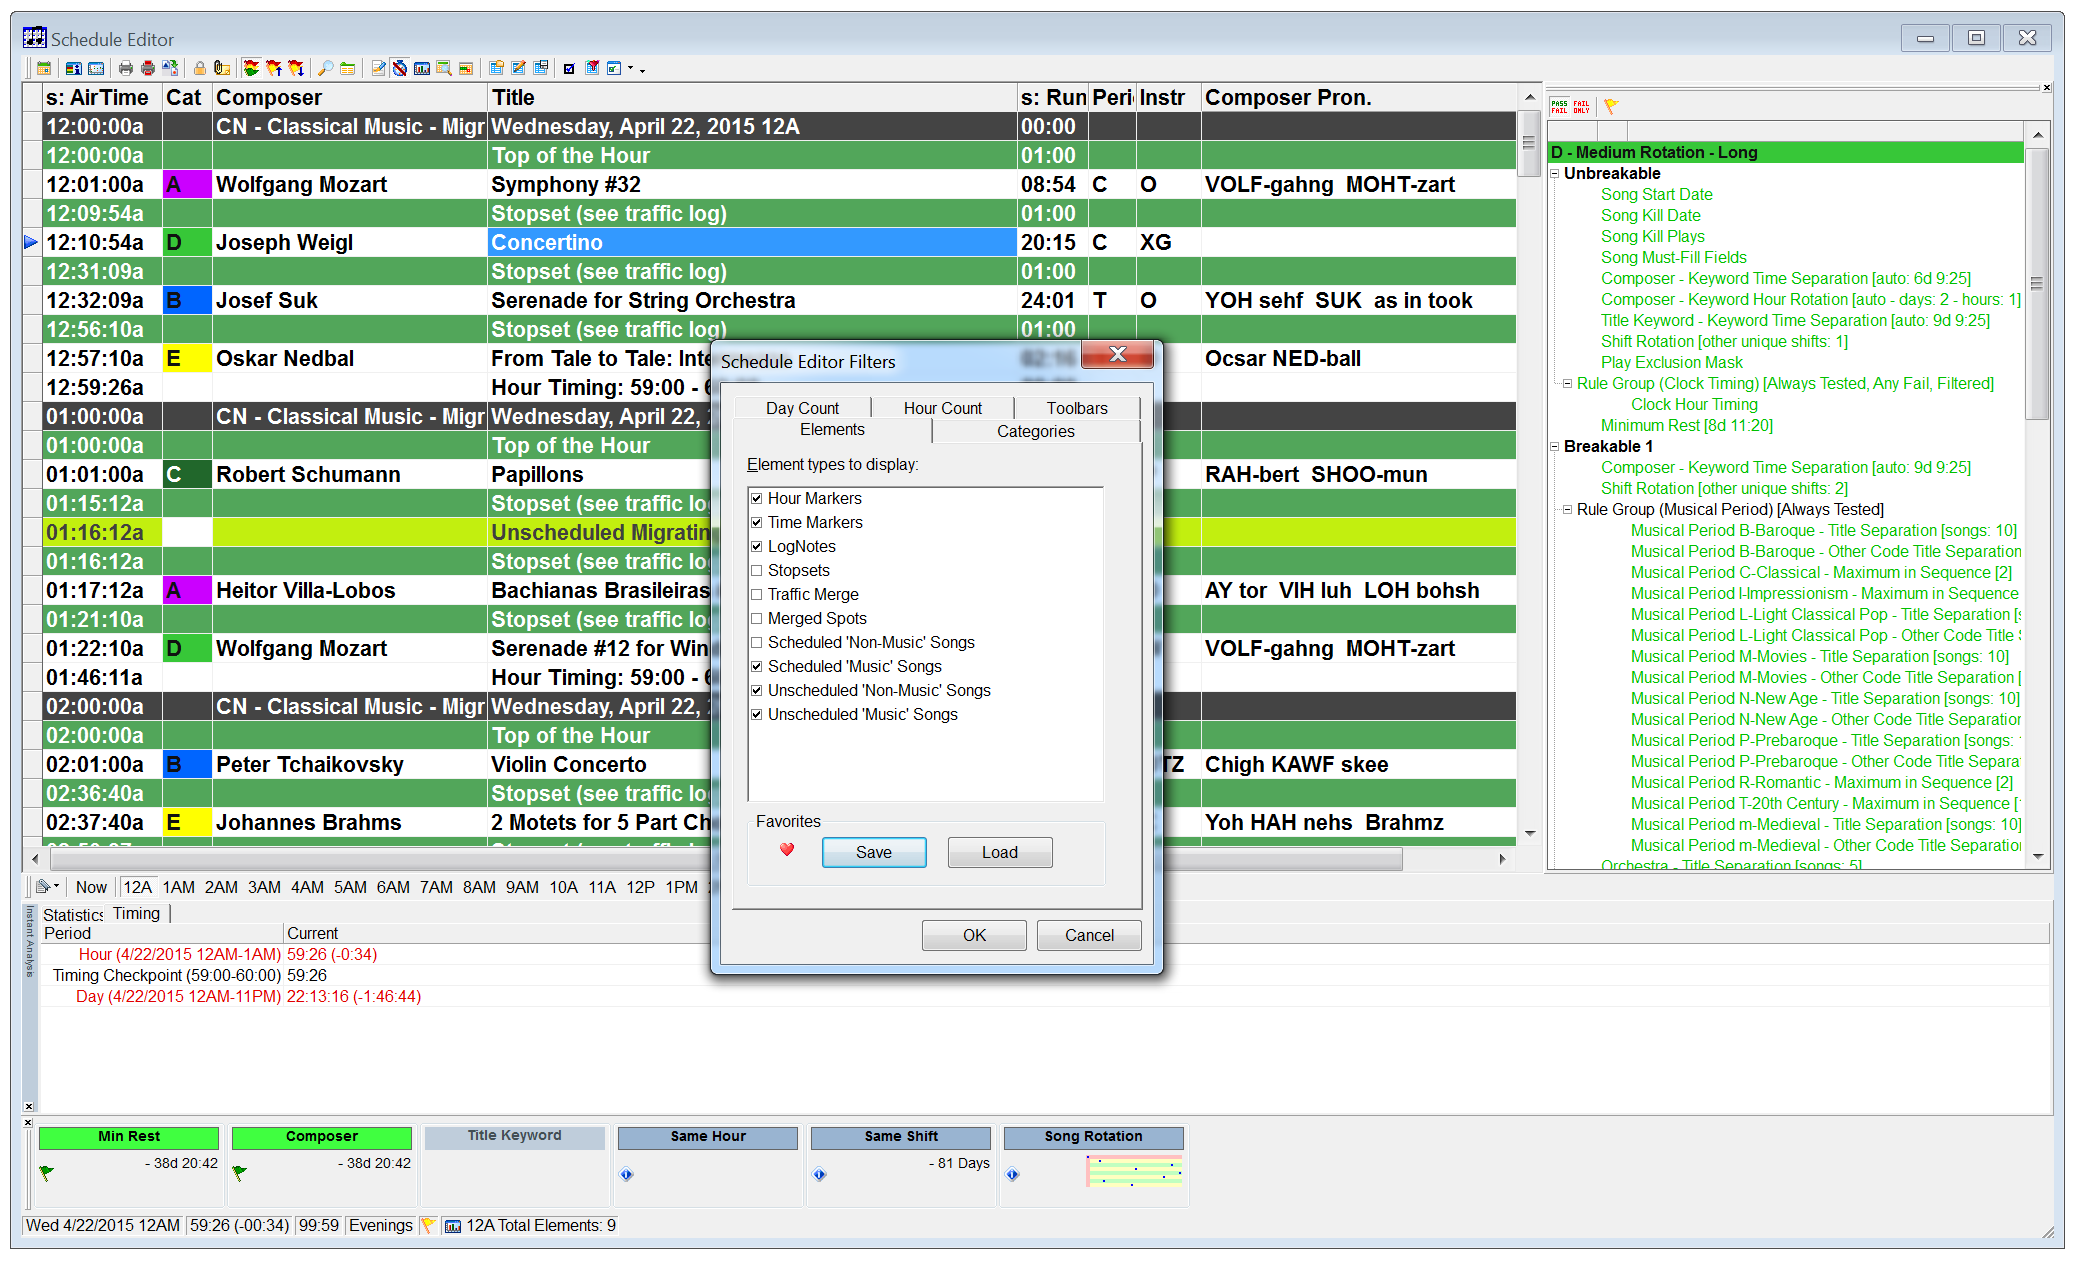The image size is (2094, 1286).
Task: Click the Save favorites button
Action: tap(873, 852)
